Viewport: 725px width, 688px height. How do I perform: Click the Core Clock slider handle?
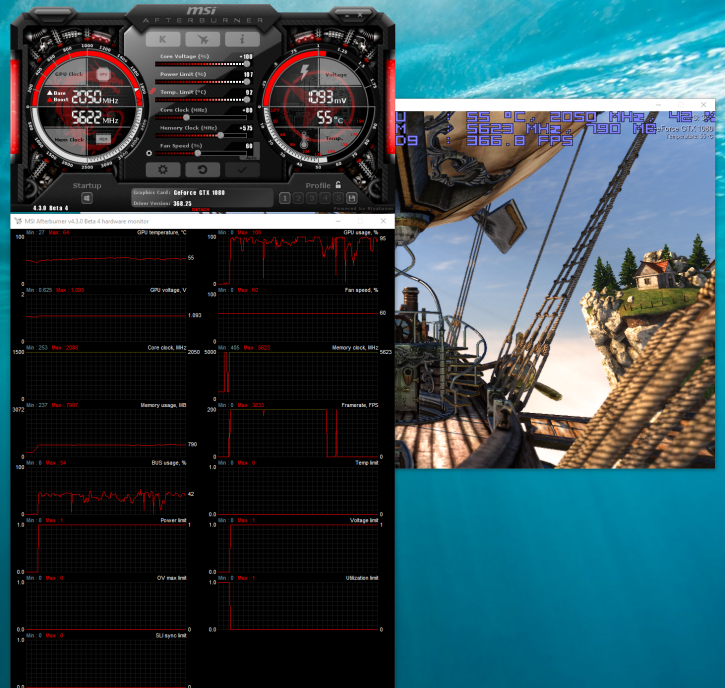click(x=186, y=117)
